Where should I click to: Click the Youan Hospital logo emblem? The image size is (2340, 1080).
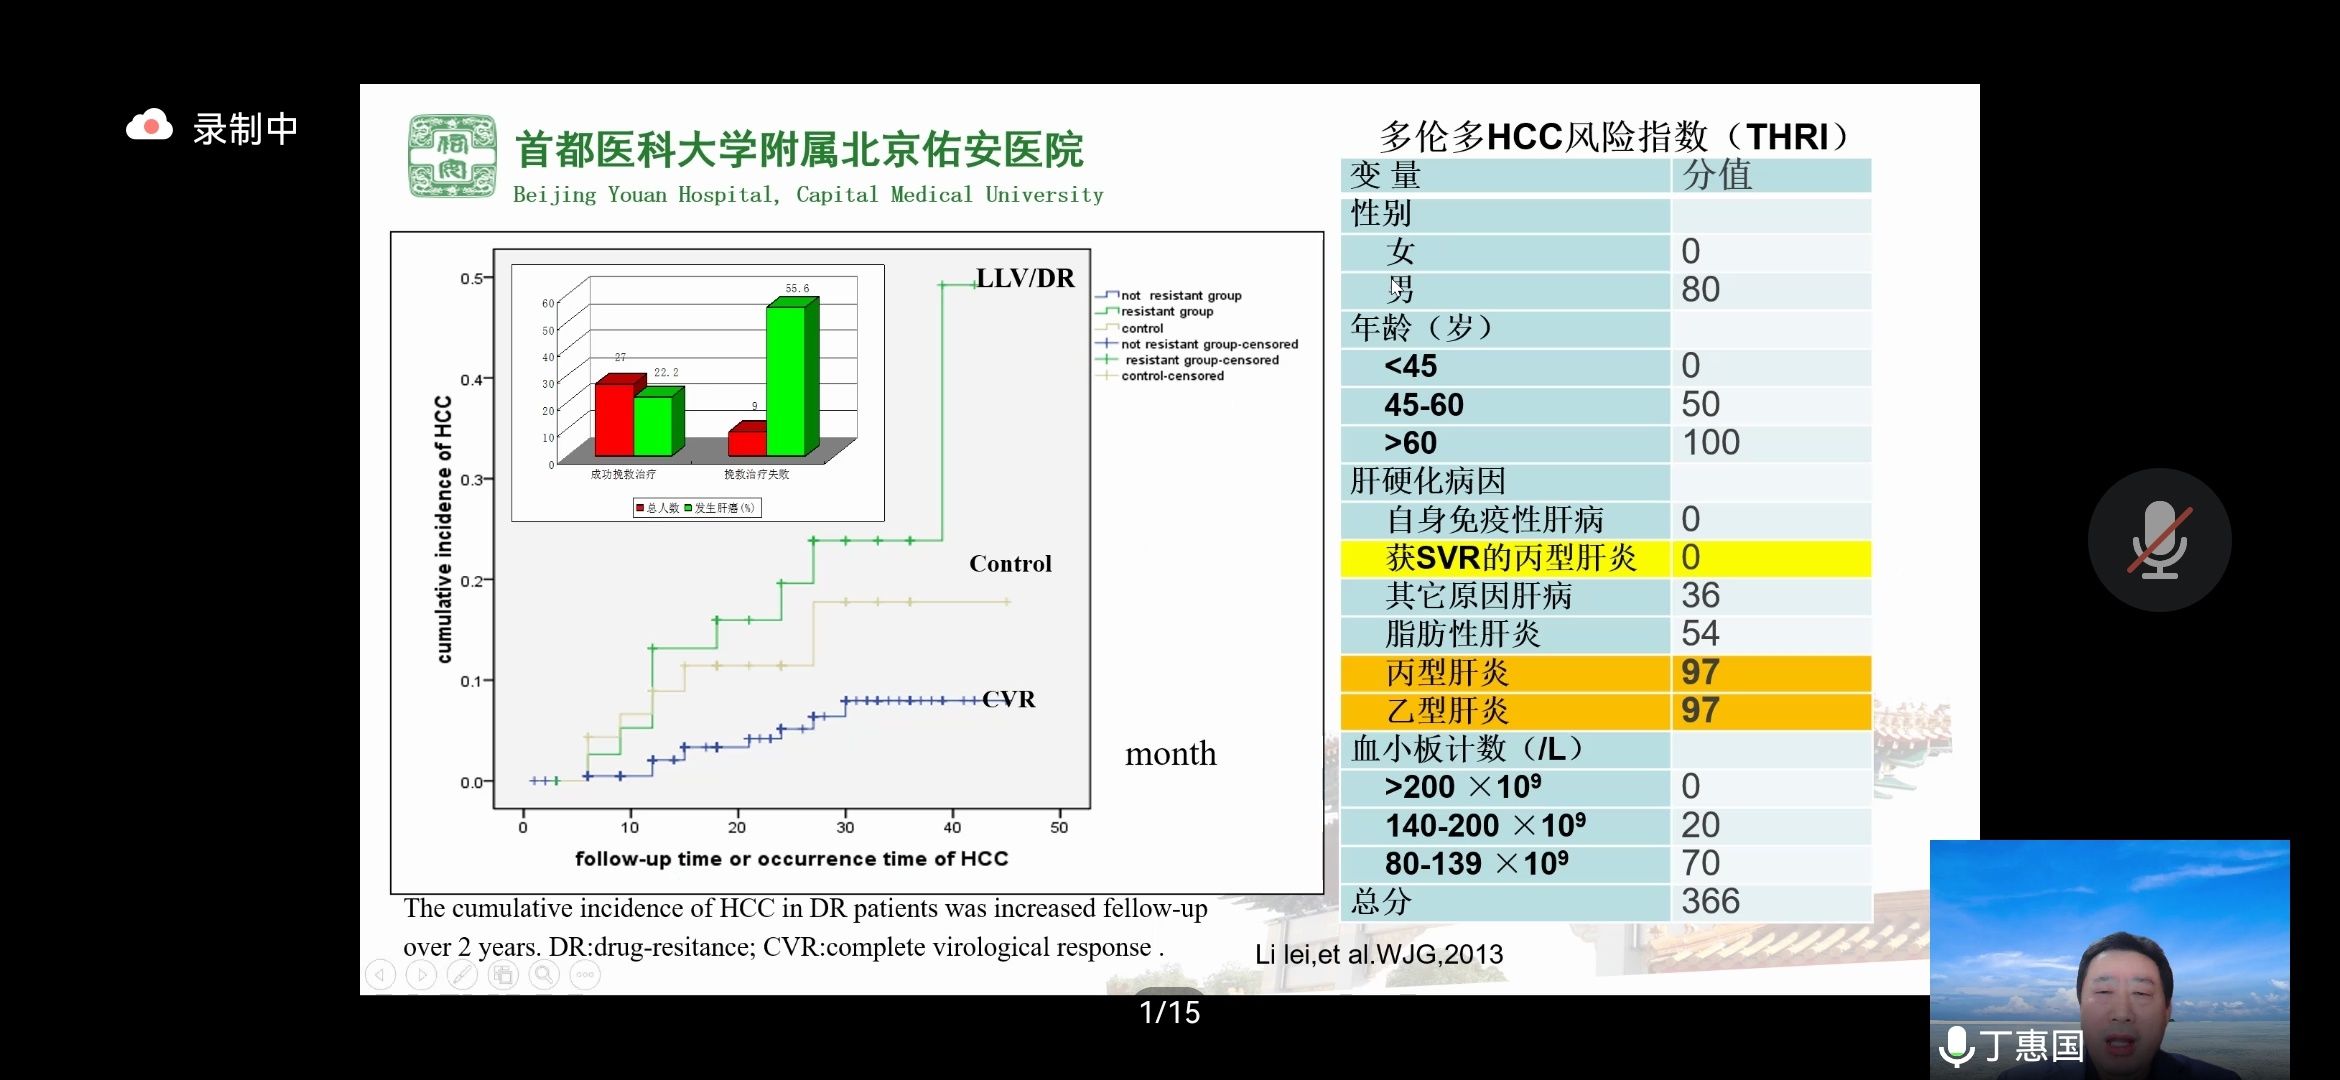click(452, 157)
